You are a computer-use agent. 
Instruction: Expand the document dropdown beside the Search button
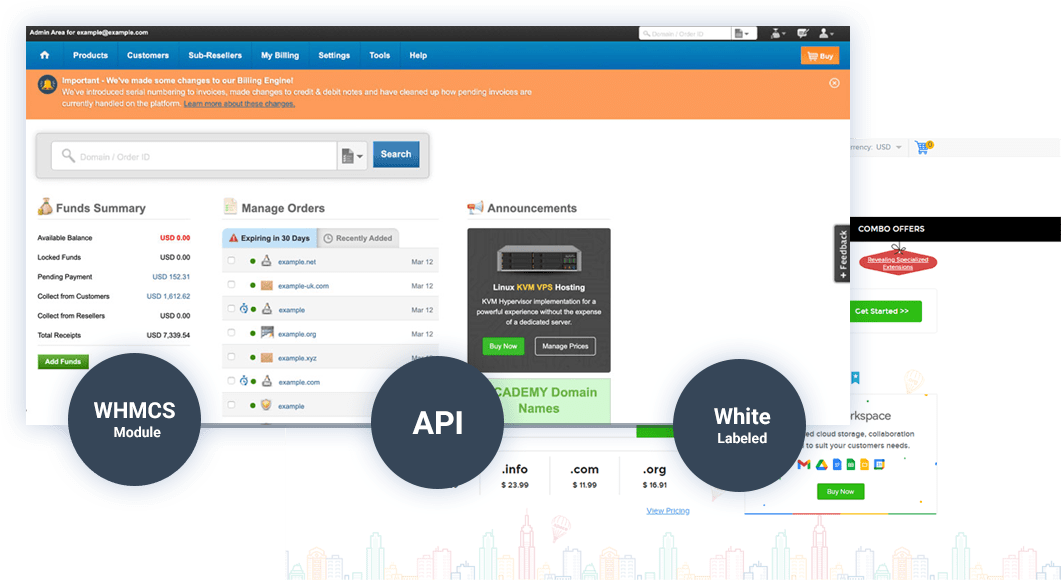pyautogui.click(x=352, y=156)
